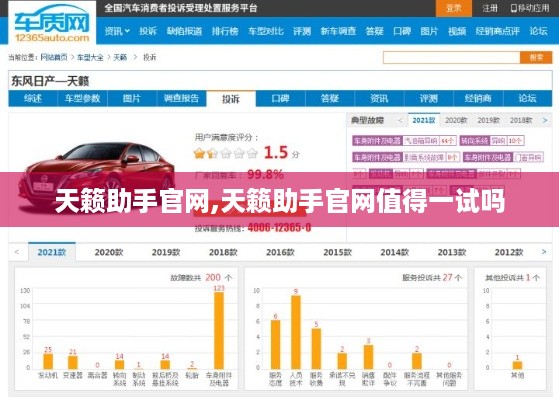The image size is (559, 400).
Task: Open the 移动应用 phone icon link
Action: coord(530,8)
